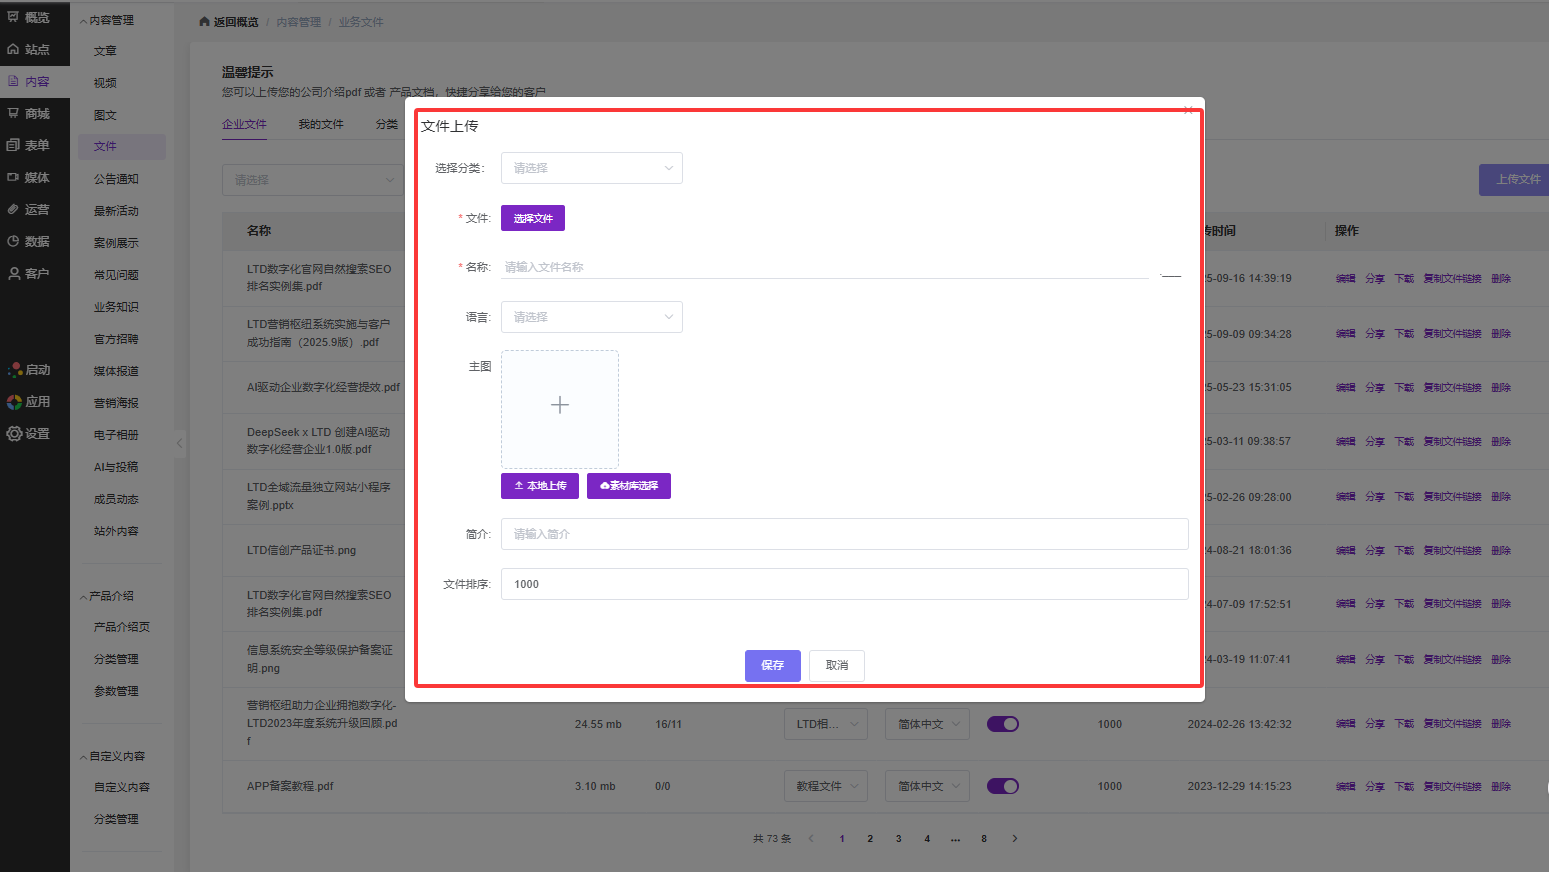Open 简体中文 dropdown in the LTD2023年度系统升级回顾 row
This screenshot has height=872, width=1549.
[x=928, y=724]
